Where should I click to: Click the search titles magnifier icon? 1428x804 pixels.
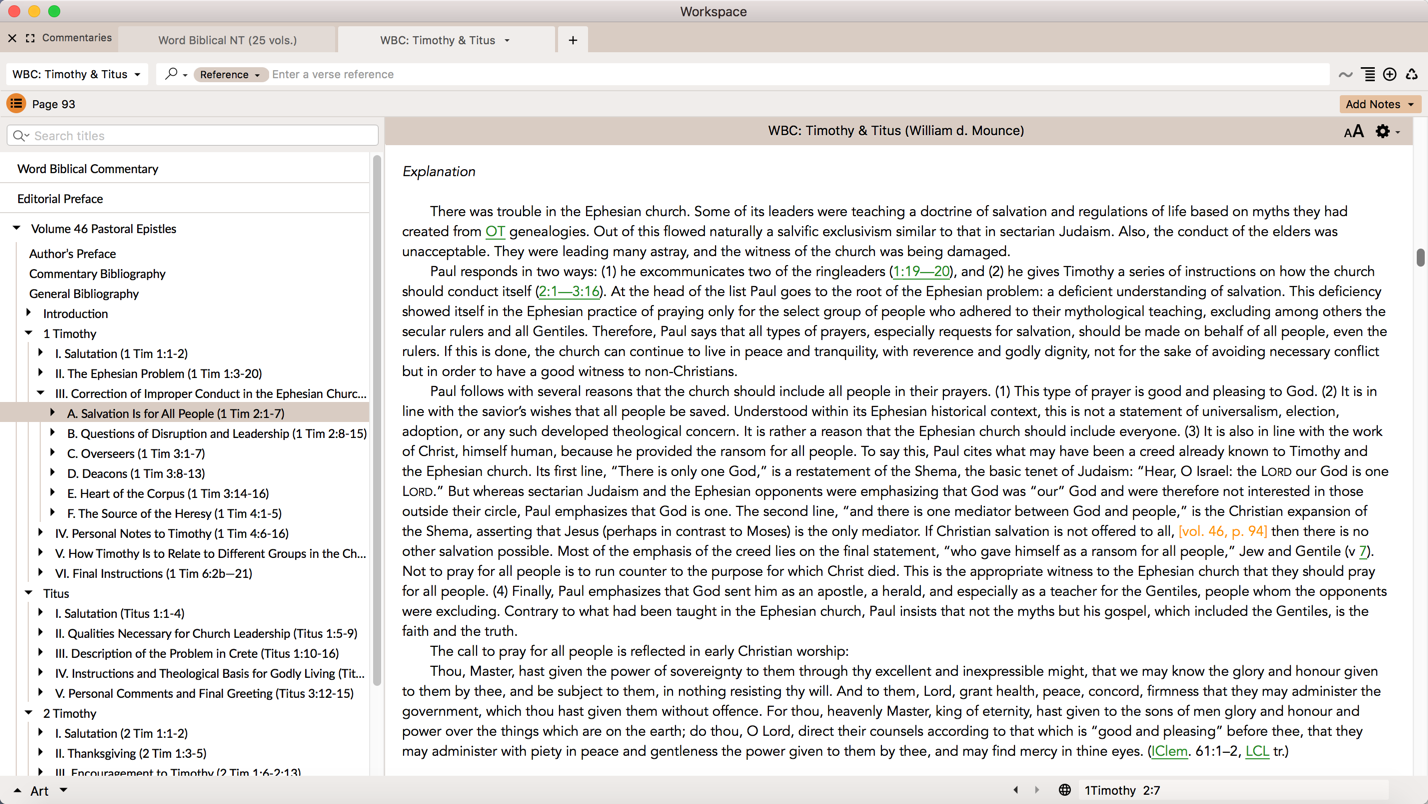[x=20, y=135]
